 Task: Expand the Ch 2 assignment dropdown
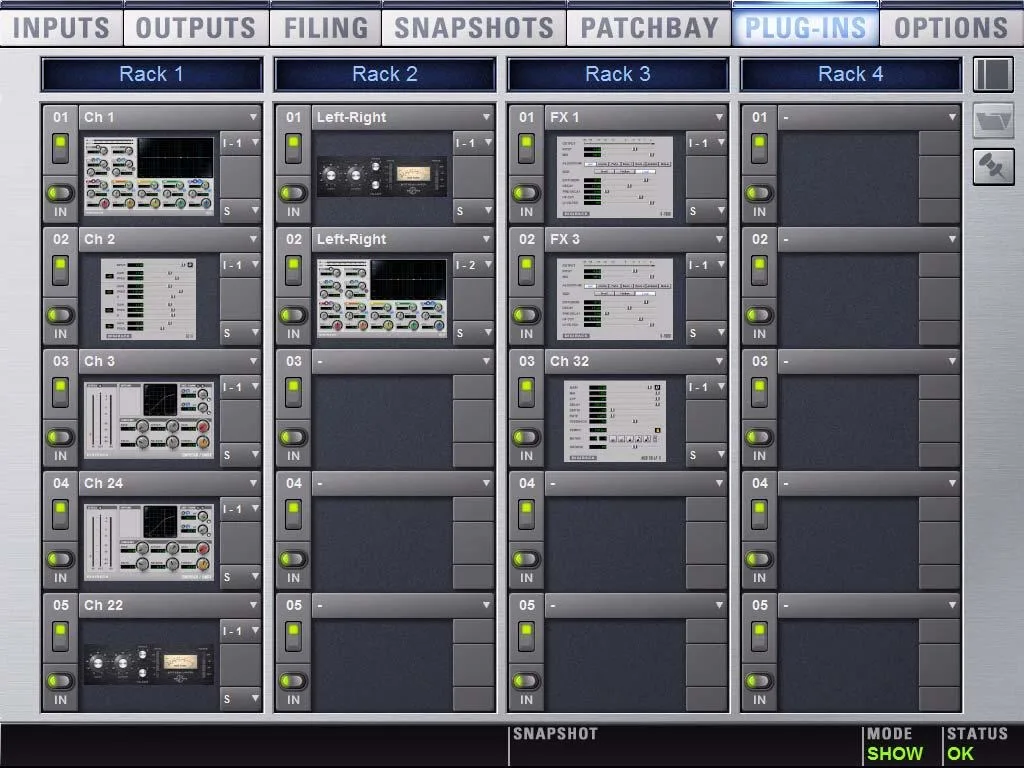(170, 239)
